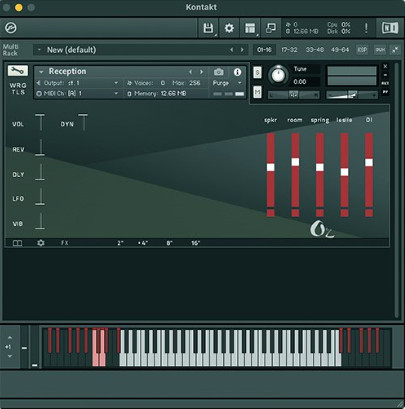The image size is (405, 409).
Task: Expand the Output channel dropdown
Action: click(x=78, y=83)
